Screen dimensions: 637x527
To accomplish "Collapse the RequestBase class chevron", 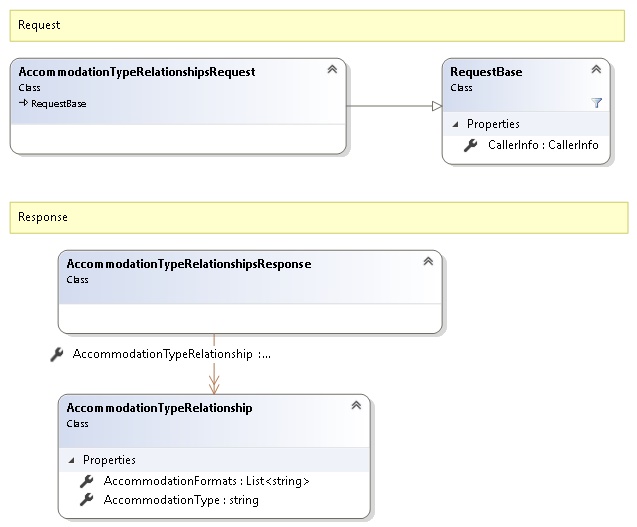I will point(596,69).
